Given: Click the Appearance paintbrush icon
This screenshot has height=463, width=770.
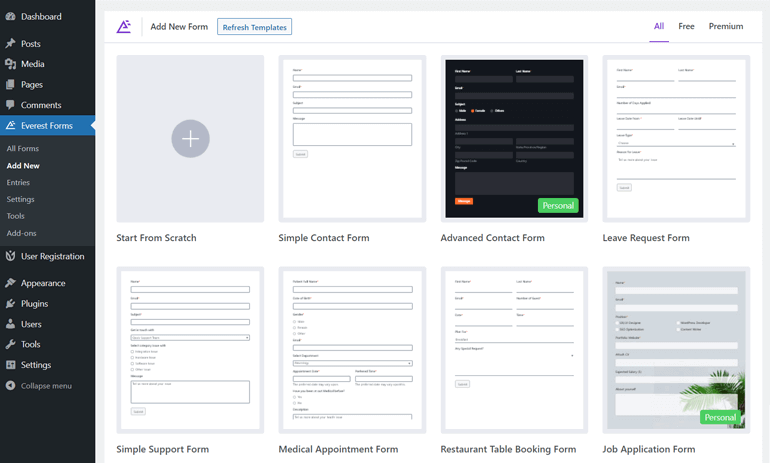Looking at the screenshot, I should coord(10,283).
